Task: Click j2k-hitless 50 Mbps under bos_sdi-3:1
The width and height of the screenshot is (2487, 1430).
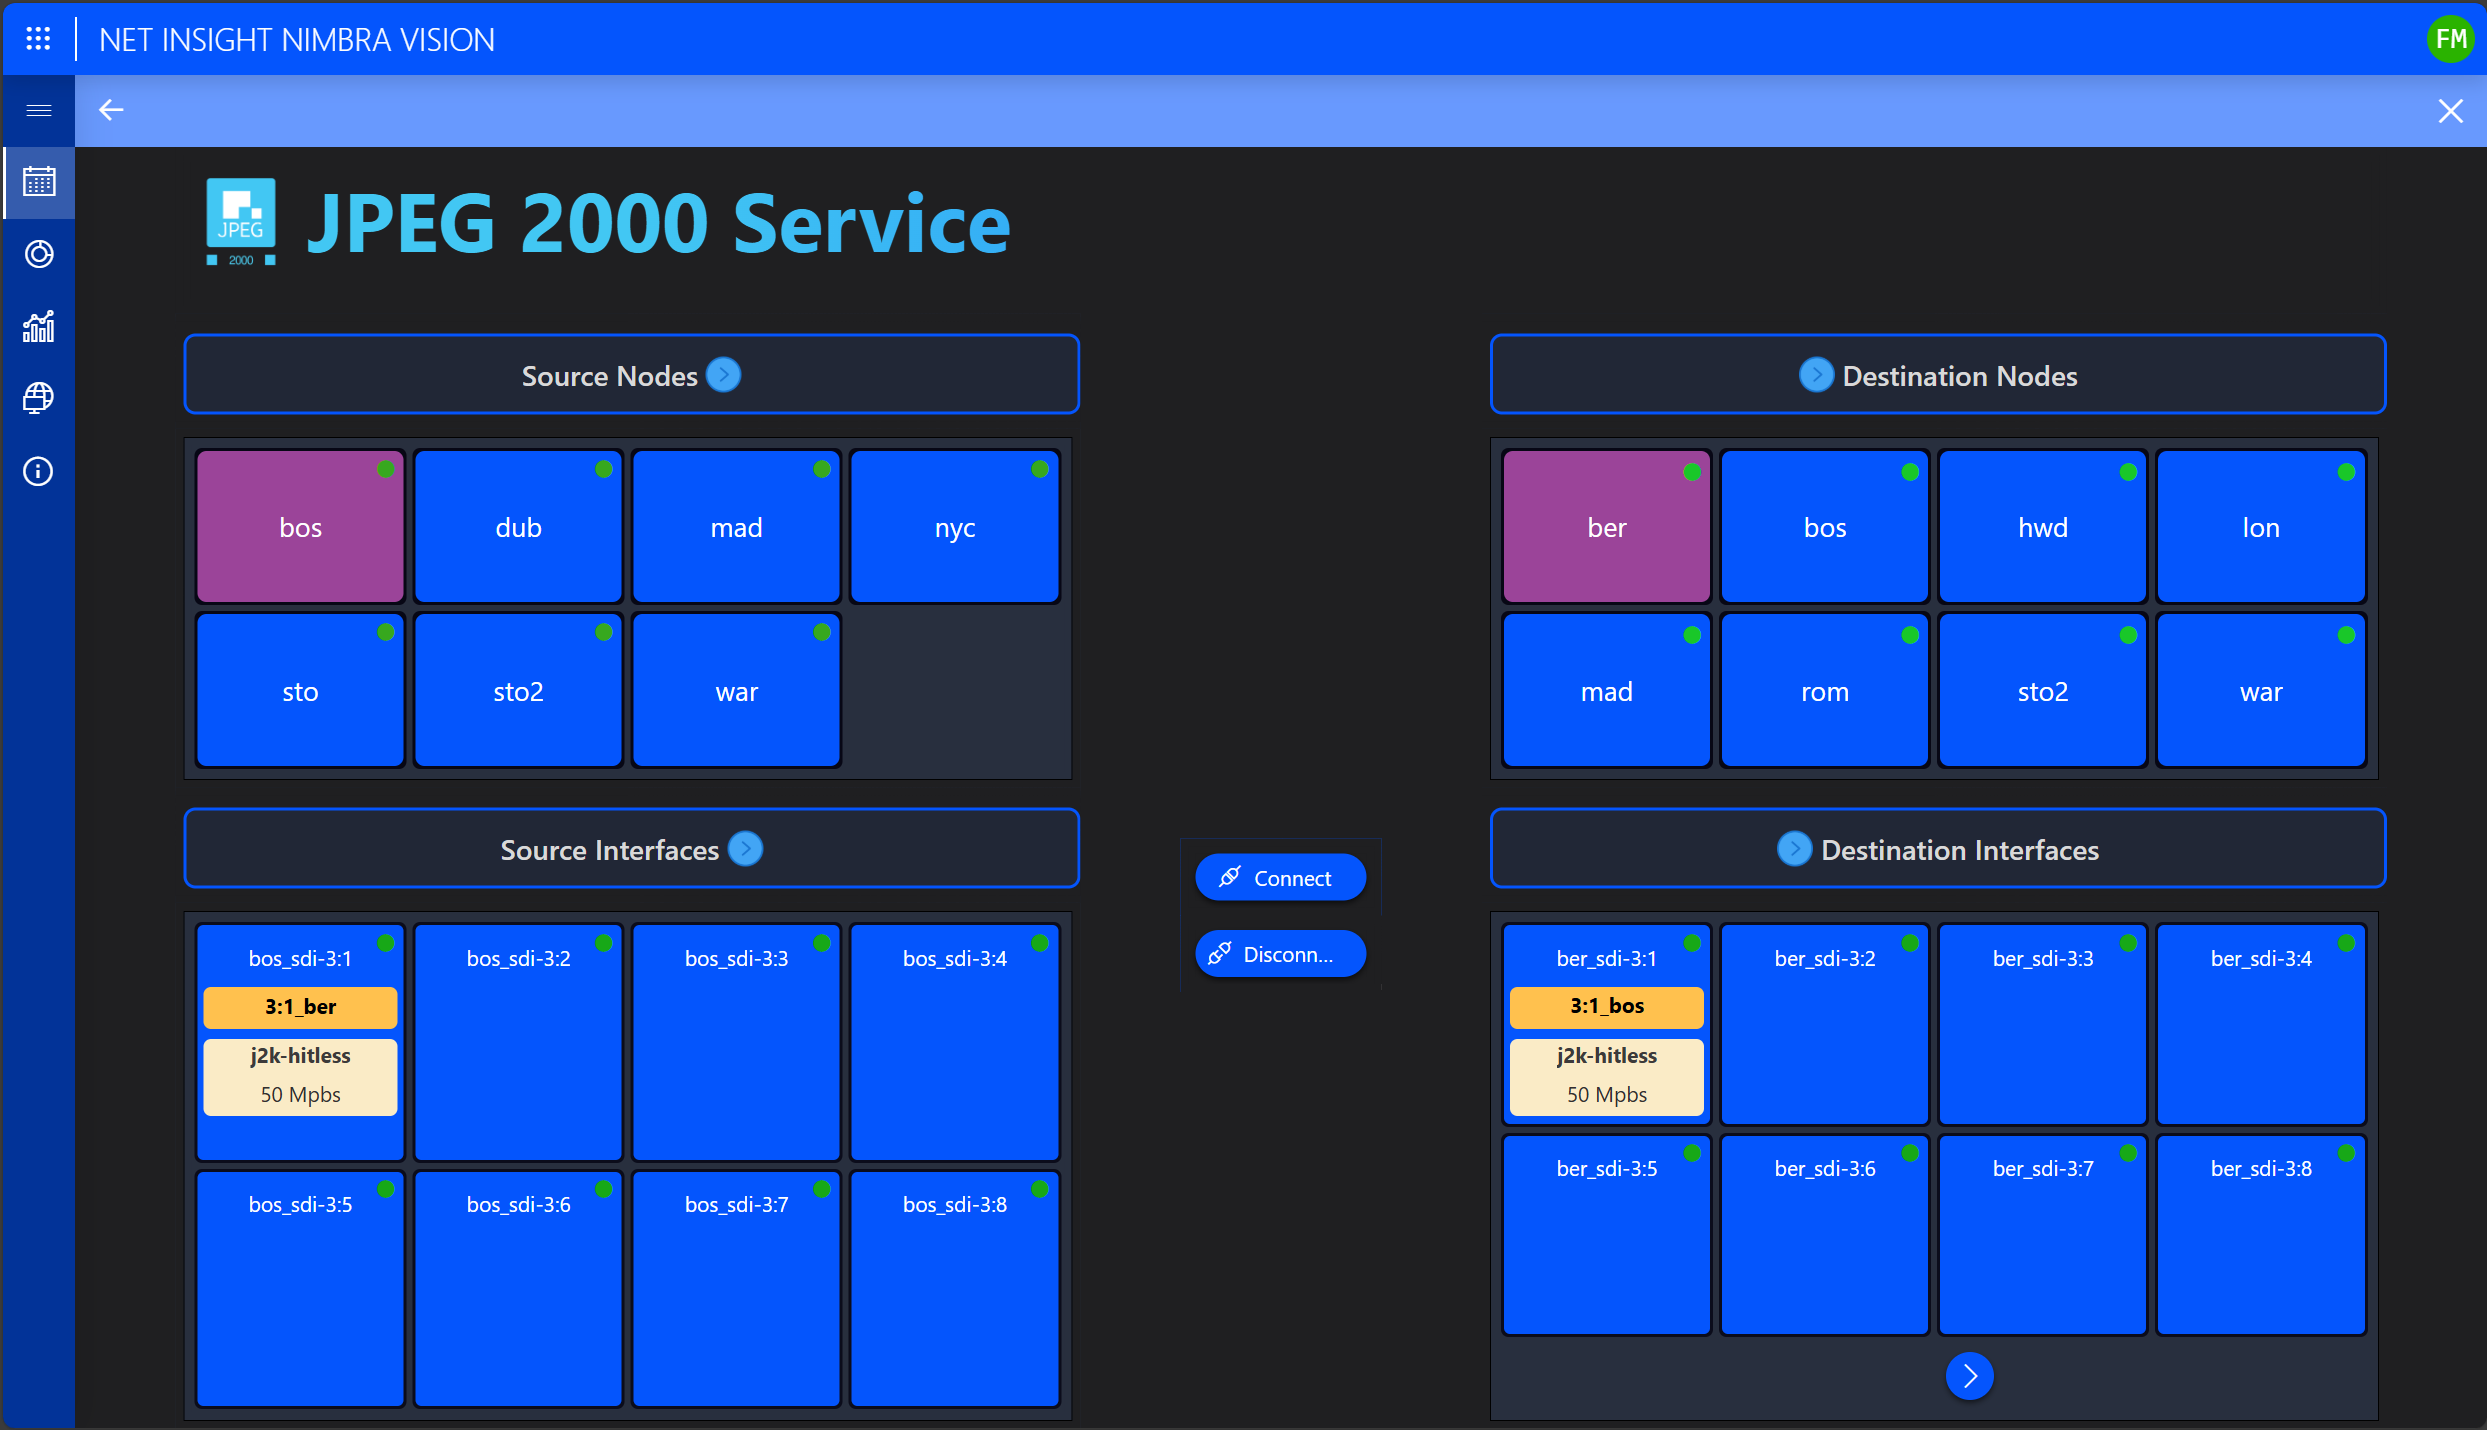Action: coord(300,1076)
